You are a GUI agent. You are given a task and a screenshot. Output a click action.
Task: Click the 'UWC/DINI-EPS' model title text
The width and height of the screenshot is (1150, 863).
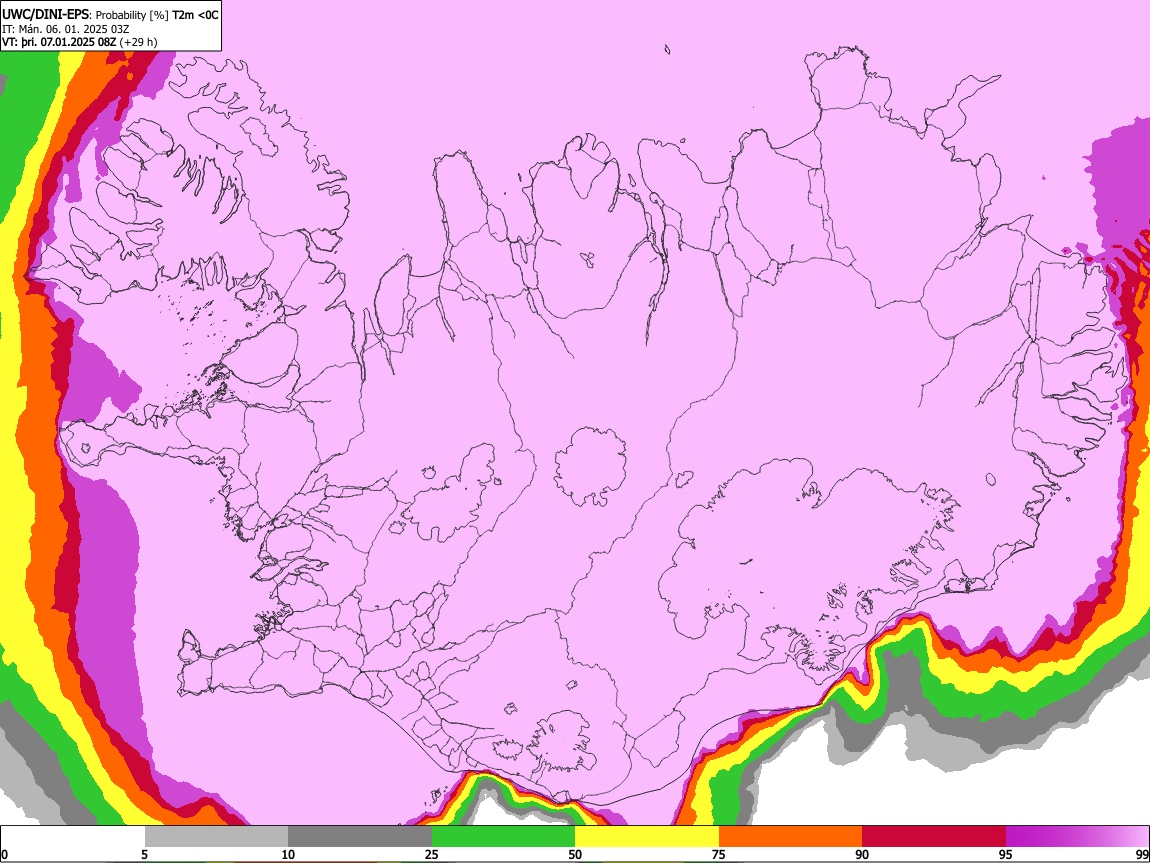46,15
